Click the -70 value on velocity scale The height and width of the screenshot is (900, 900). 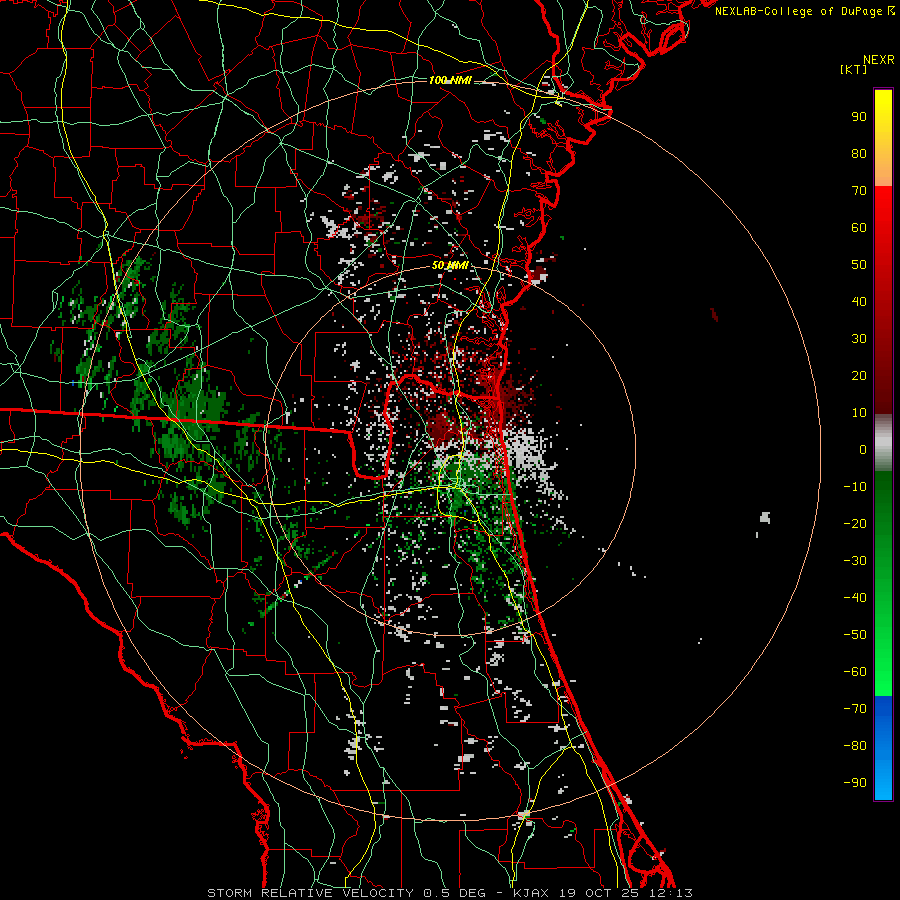coord(855,709)
